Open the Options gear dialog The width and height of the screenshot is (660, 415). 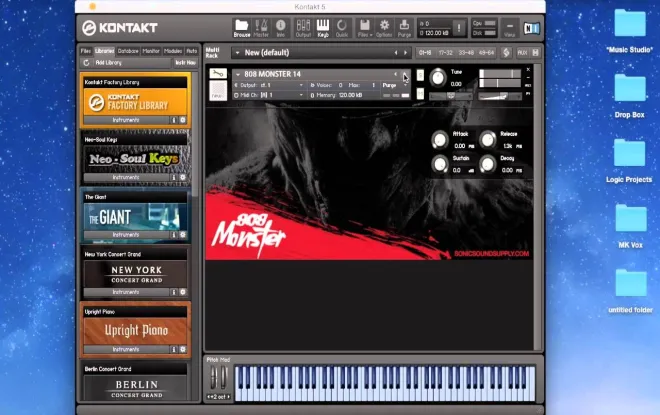[384, 28]
